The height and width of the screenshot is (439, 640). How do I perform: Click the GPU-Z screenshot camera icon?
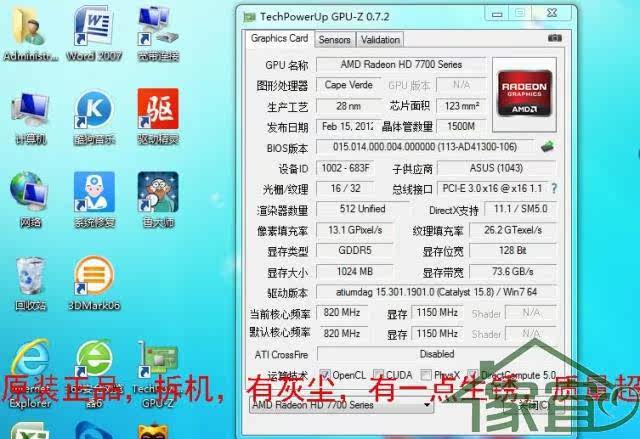coord(555,38)
